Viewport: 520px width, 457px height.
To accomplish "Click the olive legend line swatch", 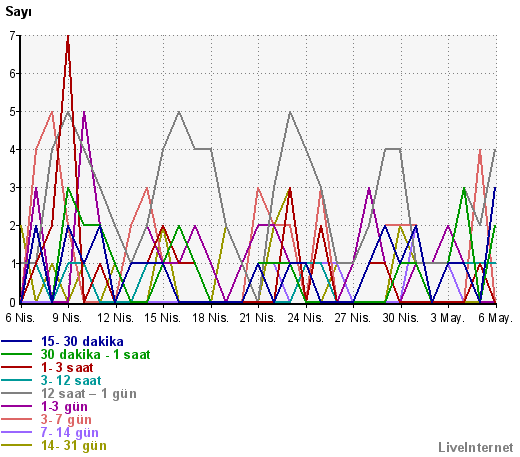I will point(17,446).
